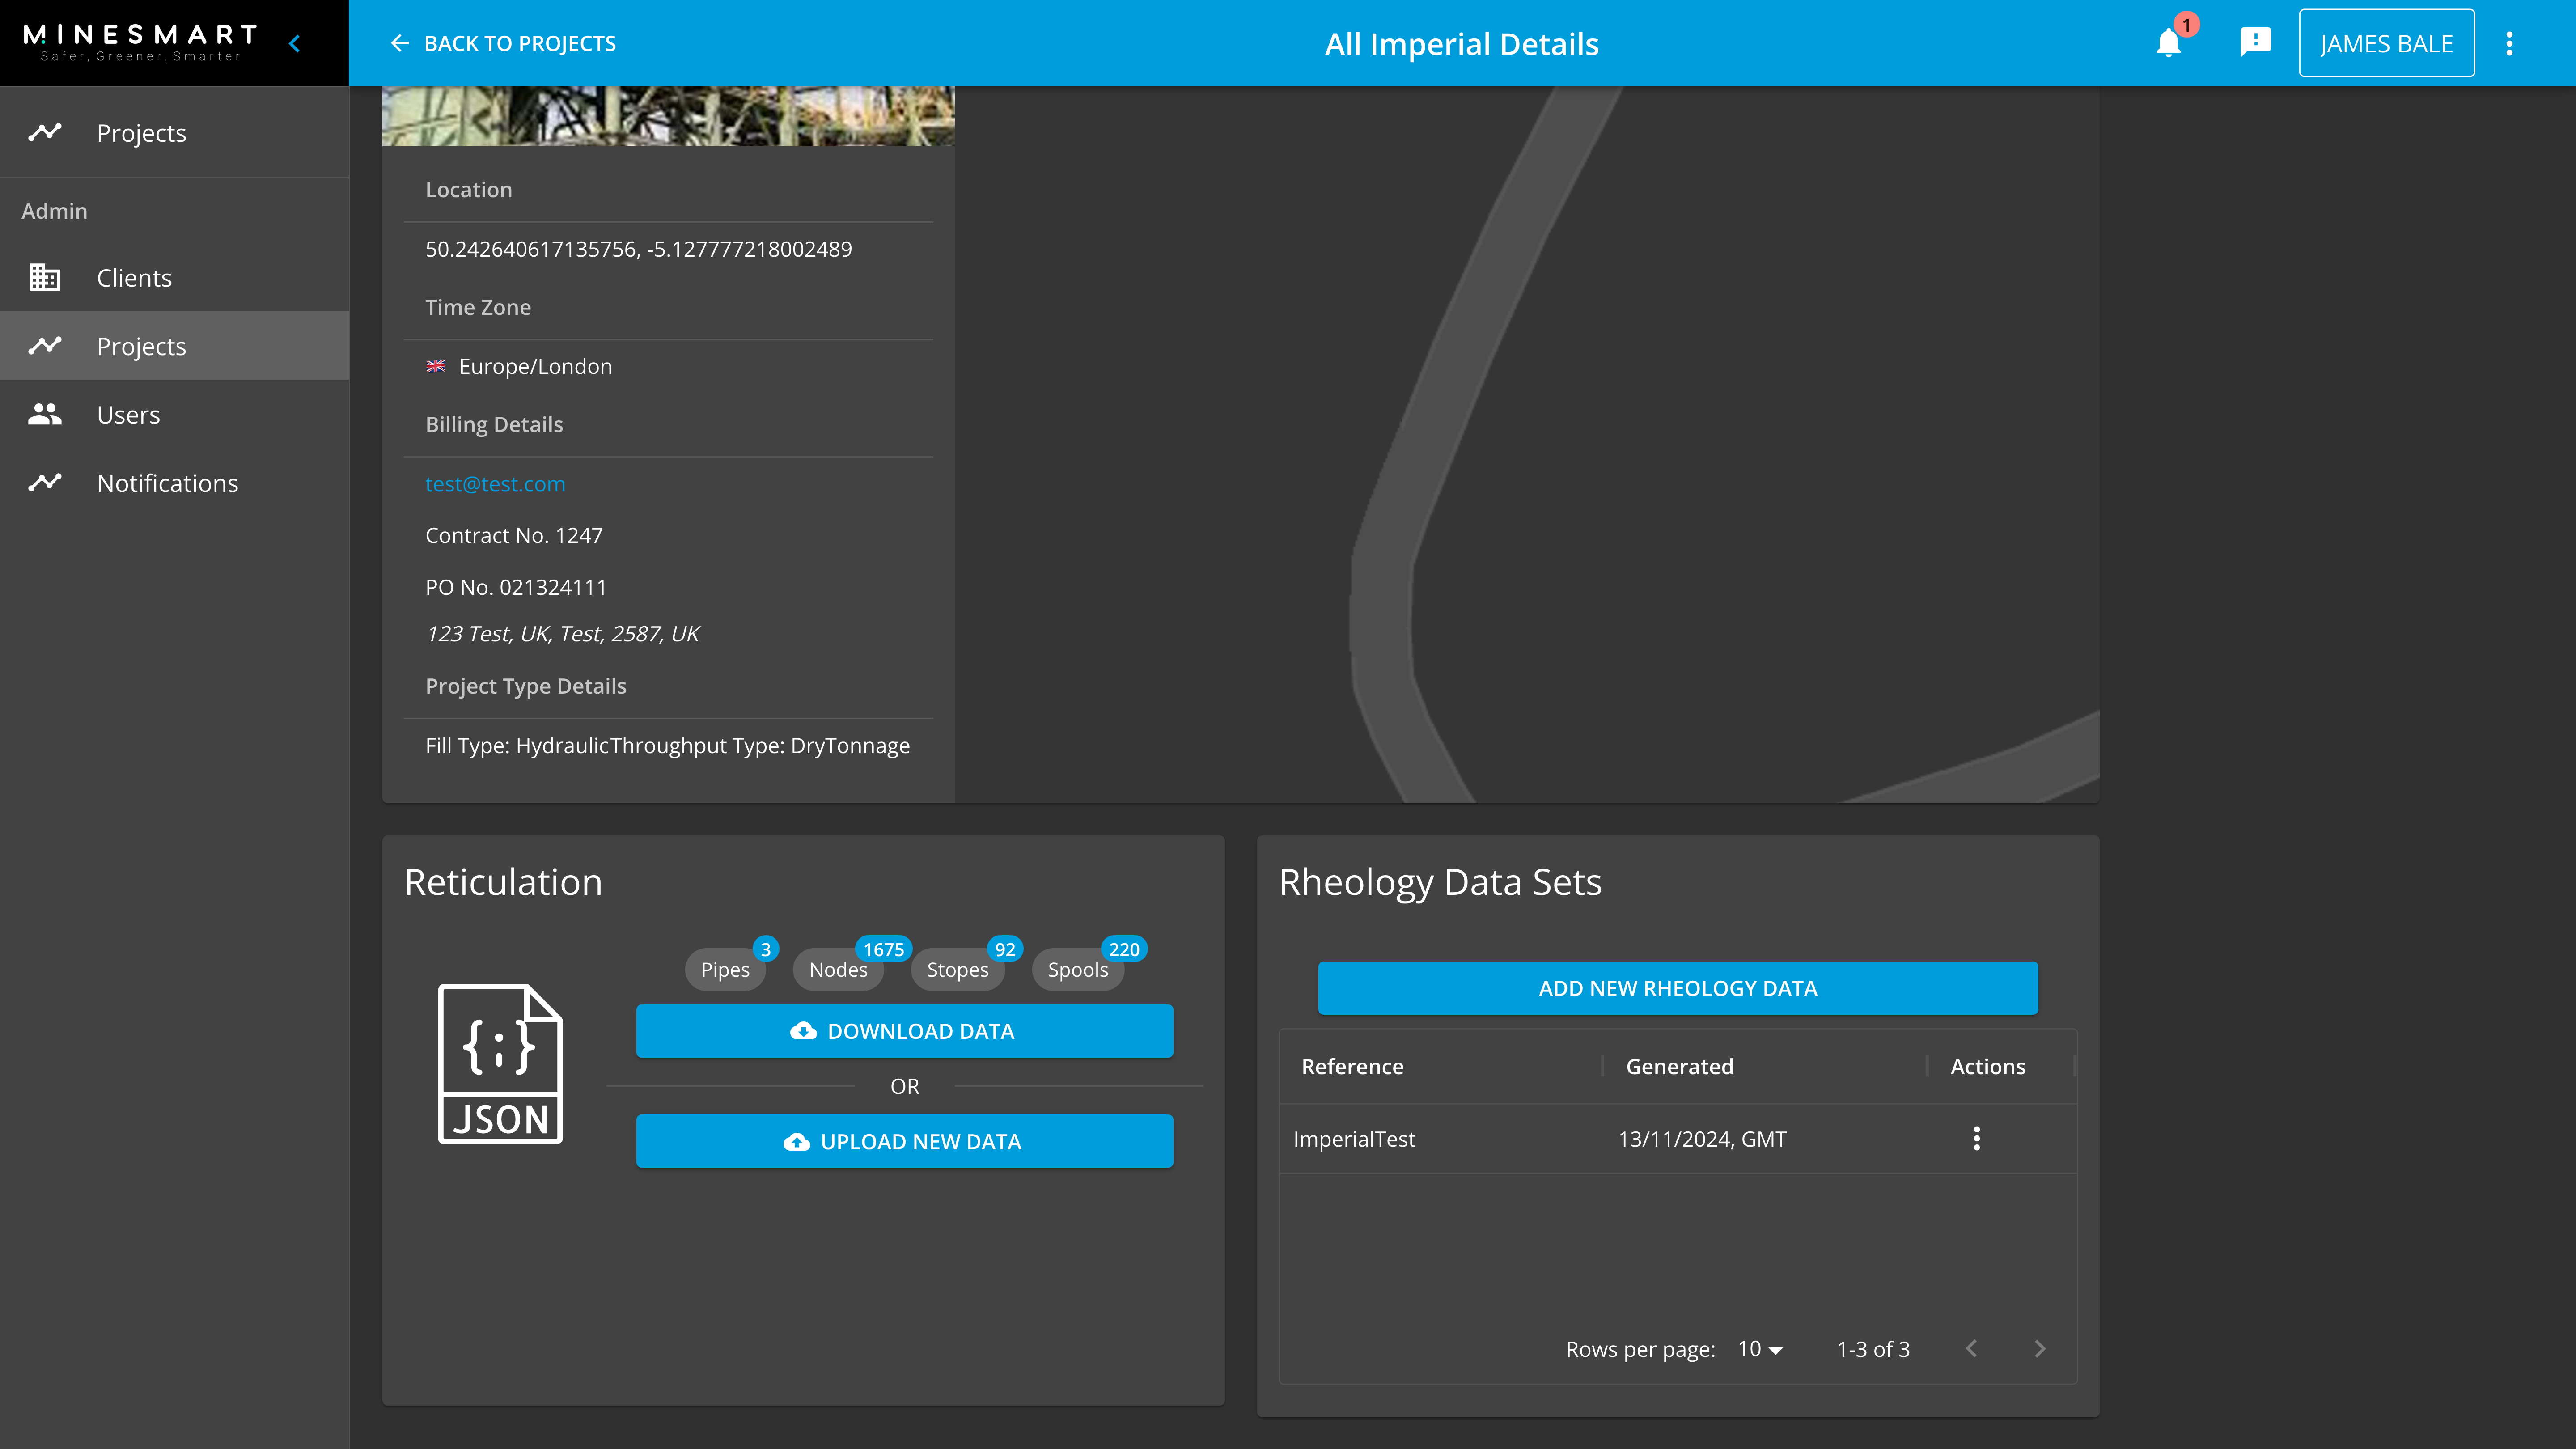Open the feedback message icon
Viewport: 2576px width, 1449px height.
click(2255, 43)
